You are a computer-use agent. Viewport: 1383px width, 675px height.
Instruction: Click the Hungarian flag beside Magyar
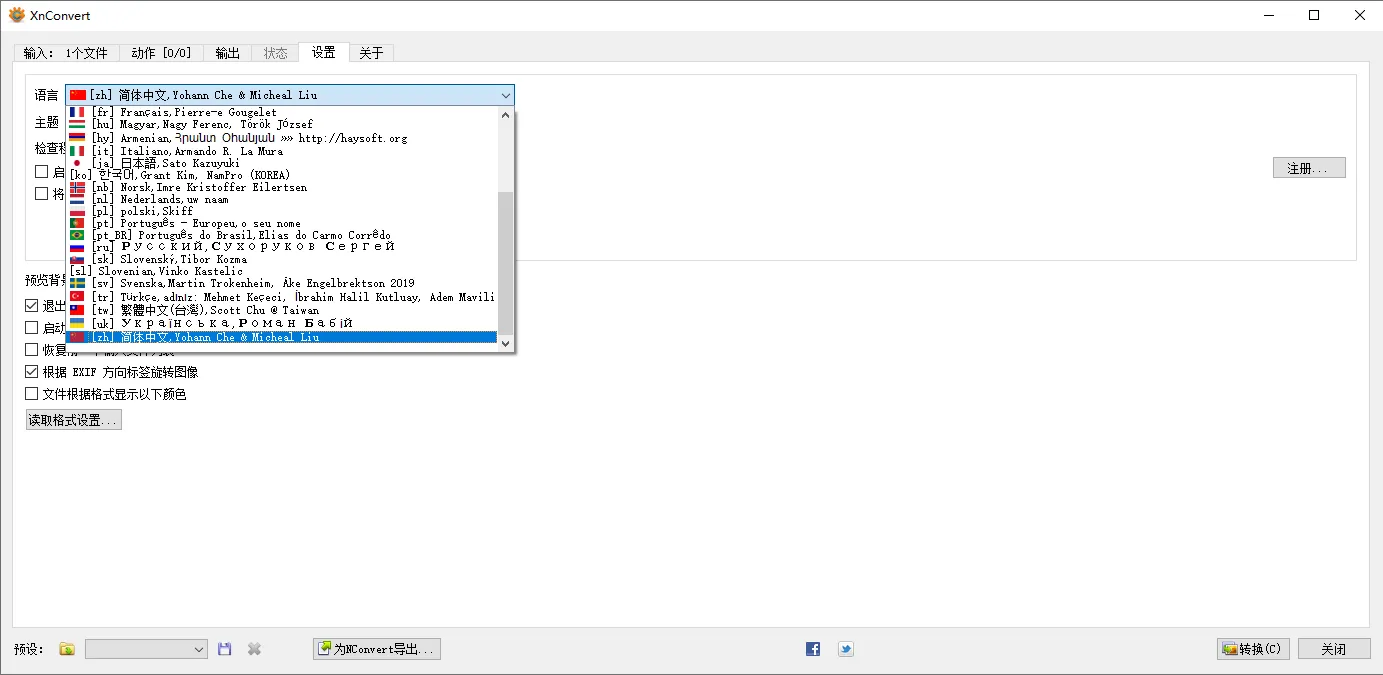(x=77, y=125)
